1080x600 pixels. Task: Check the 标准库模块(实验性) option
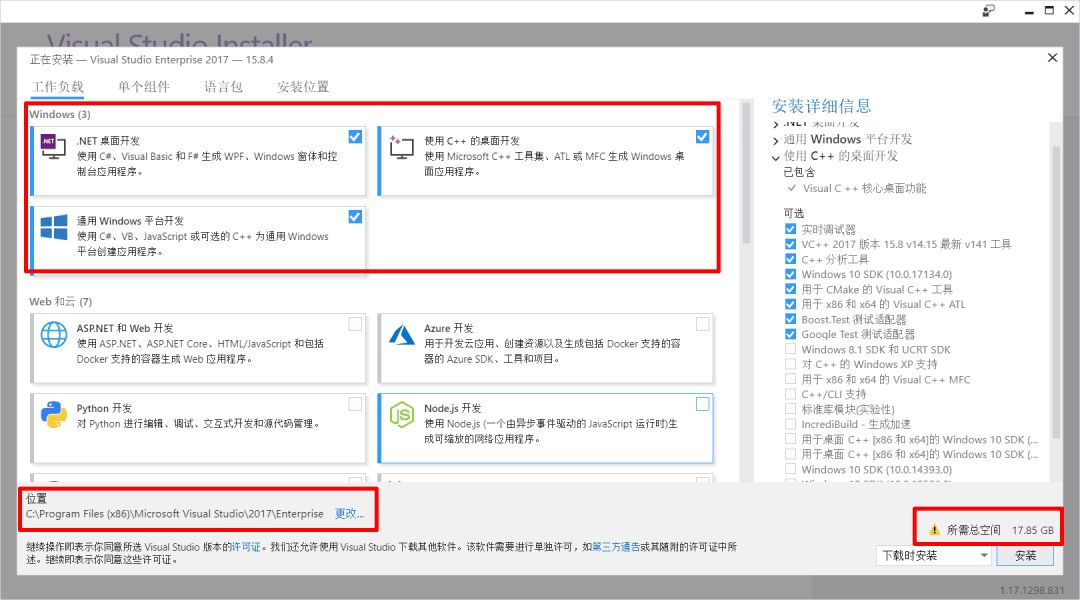point(790,409)
